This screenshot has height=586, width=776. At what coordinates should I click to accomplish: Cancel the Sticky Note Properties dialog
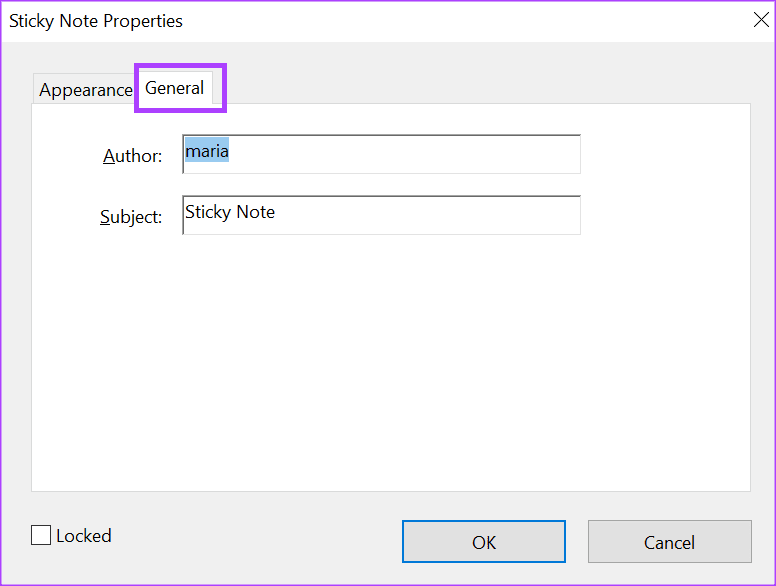click(x=669, y=542)
